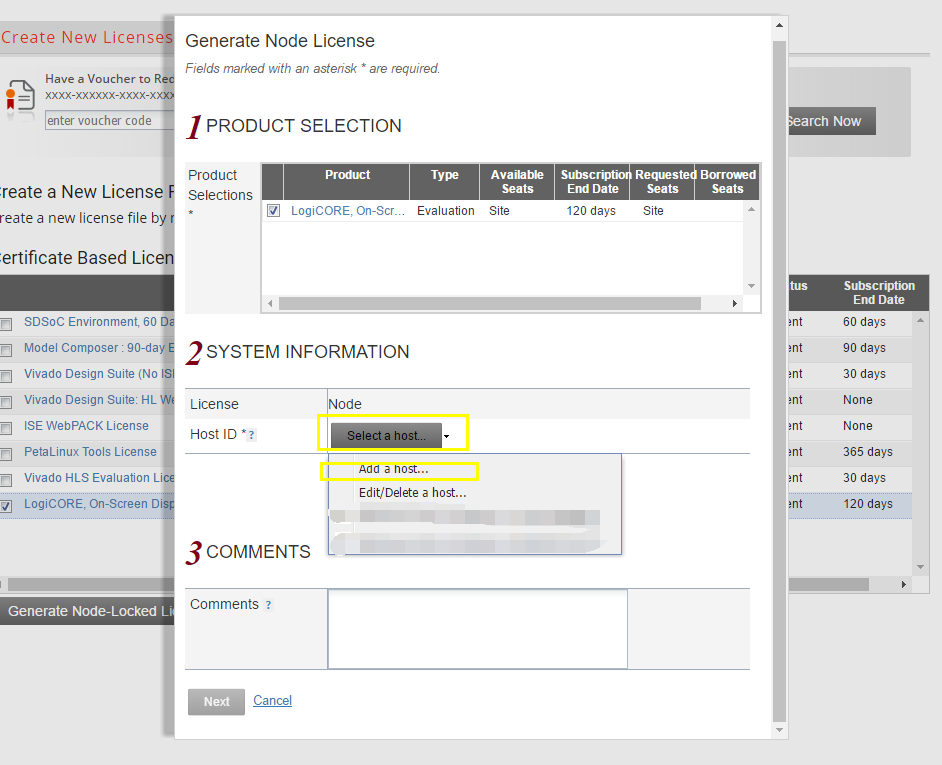Check the PetaLinux Tools License checkbox

(7, 452)
